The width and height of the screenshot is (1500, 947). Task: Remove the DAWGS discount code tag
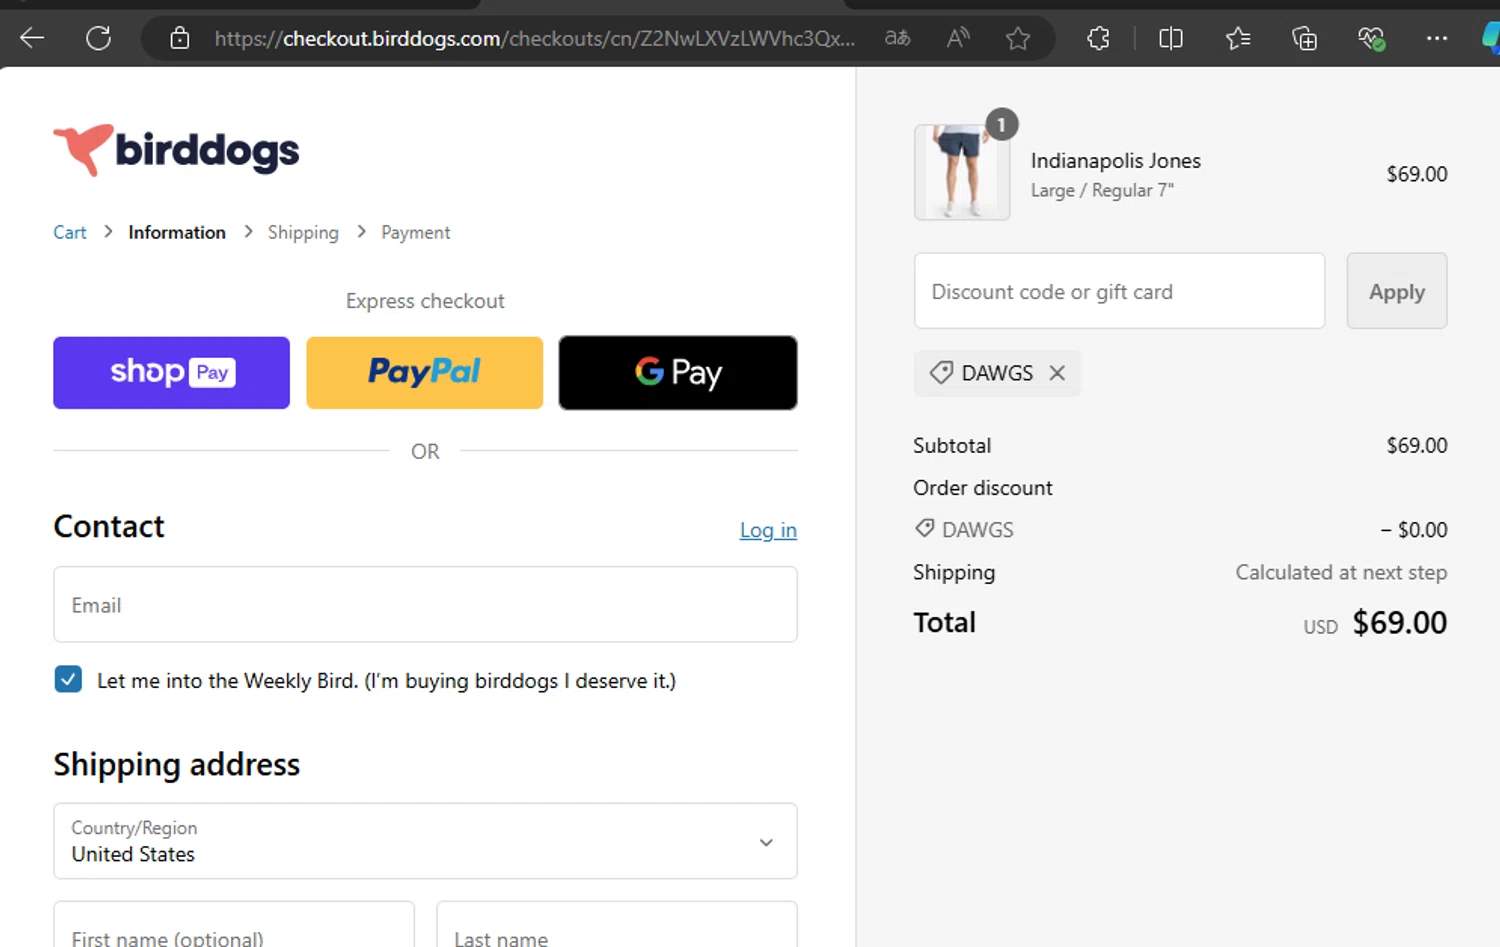tap(1057, 373)
